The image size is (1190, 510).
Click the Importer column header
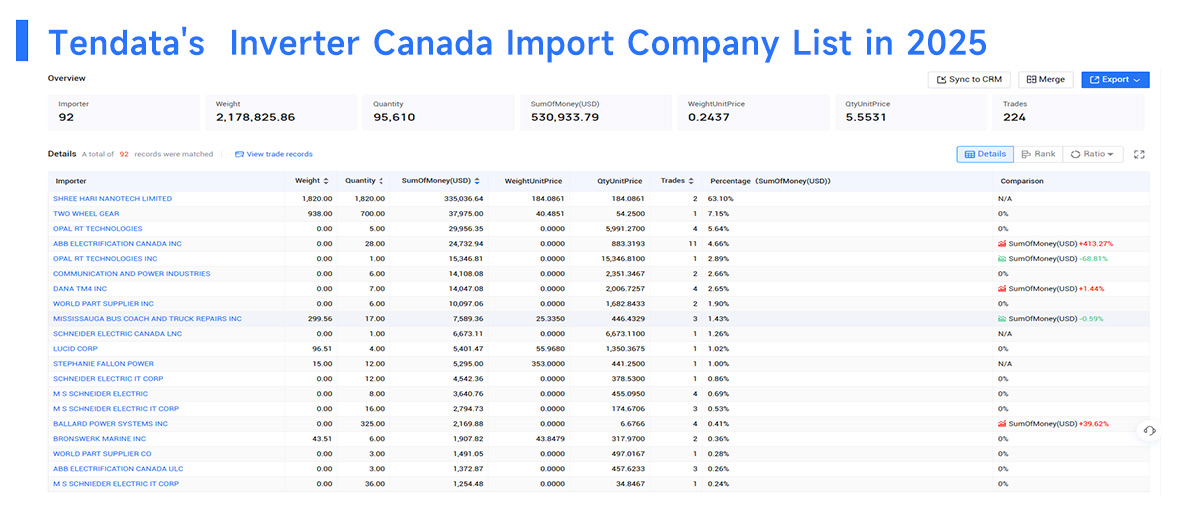point(71,181)
